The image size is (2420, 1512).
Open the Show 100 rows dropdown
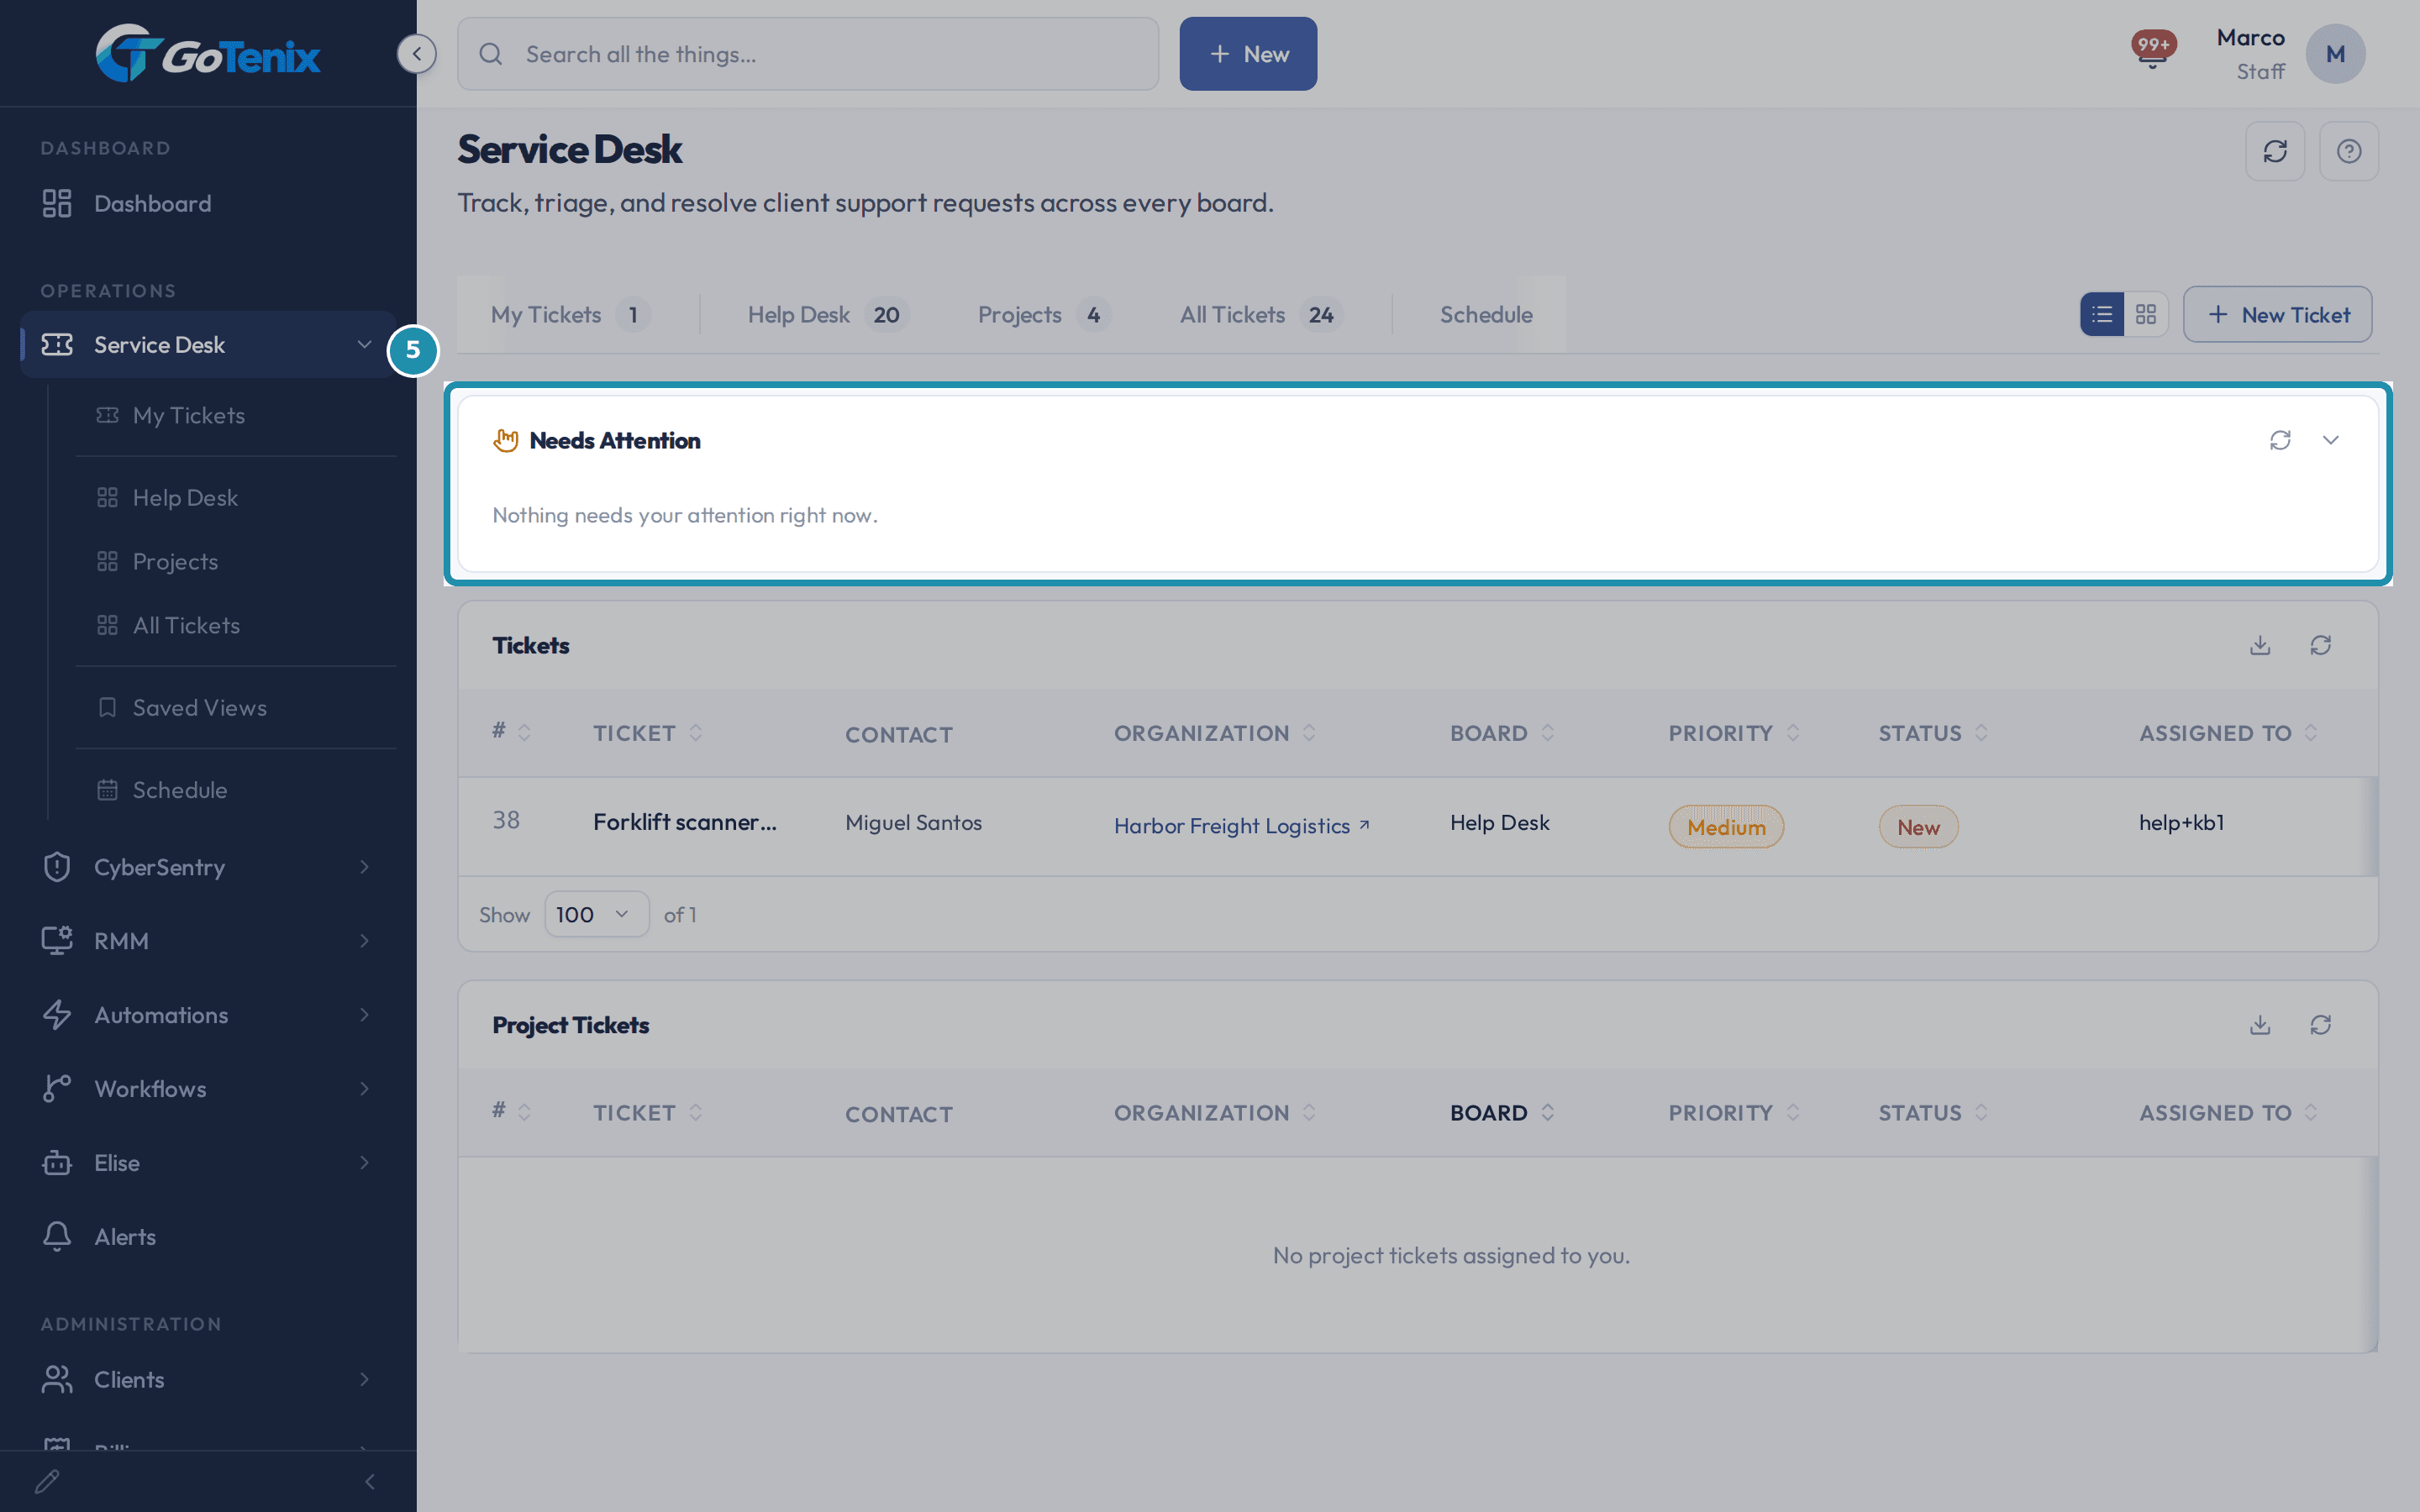pyautogui.click(x=596, y=914)
